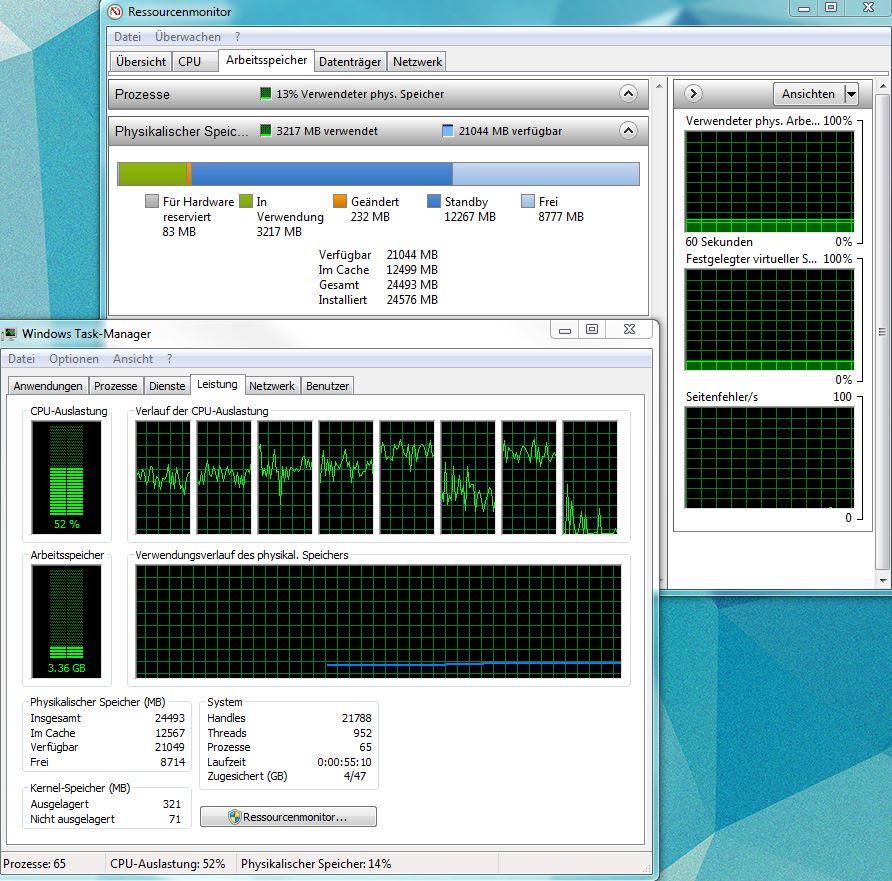The image size is (892, 881).
Task: Collapse the Prozesse section chevron
Action: [x=628, y=94]
